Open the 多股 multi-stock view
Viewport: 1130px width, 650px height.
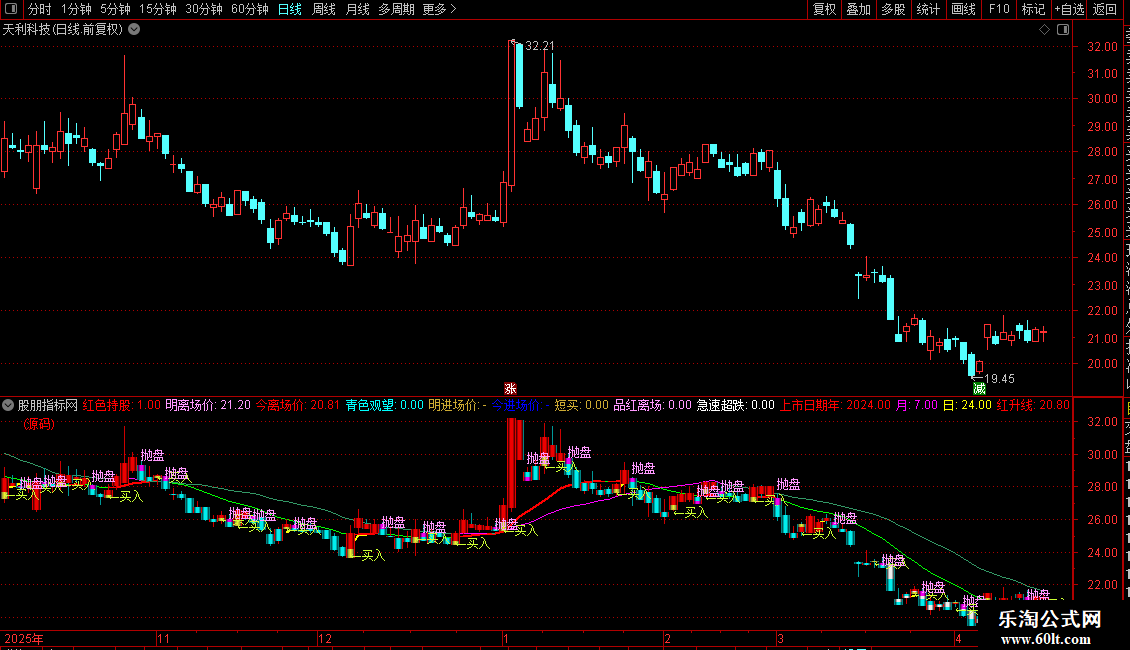click(893, 9)
